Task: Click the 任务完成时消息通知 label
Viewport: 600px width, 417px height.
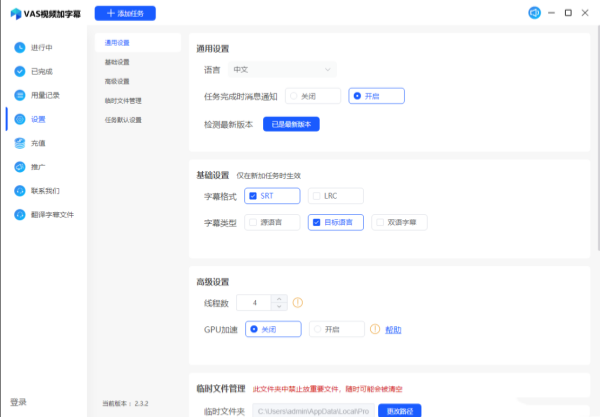Action: (241, 96)
